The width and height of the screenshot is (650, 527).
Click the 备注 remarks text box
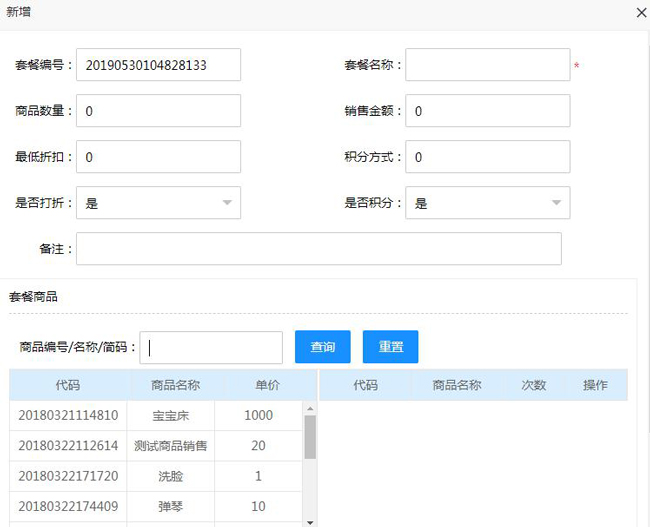point(318,249)
